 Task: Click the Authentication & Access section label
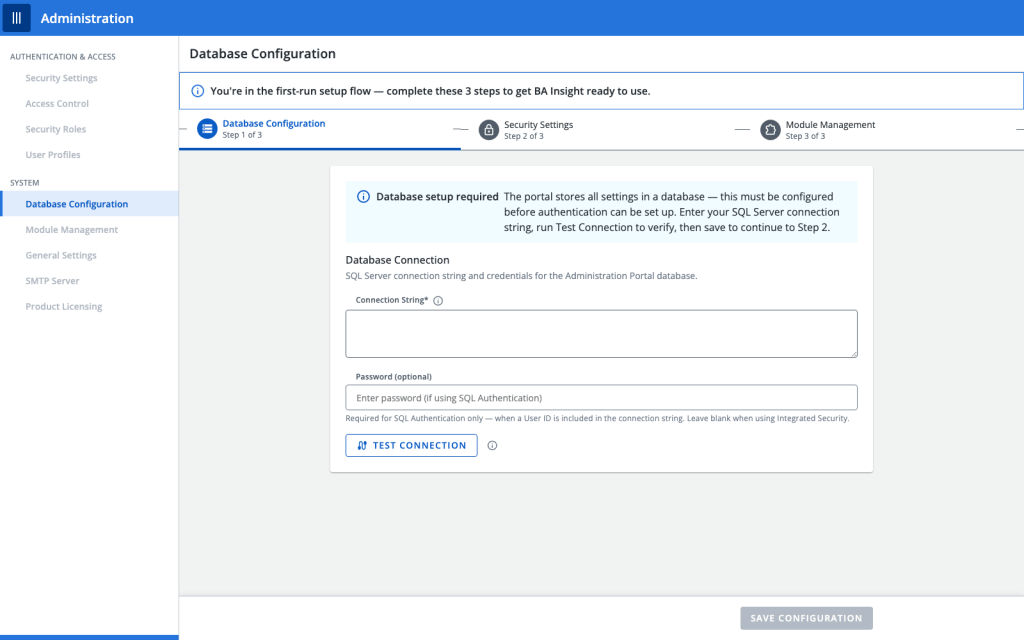tap(63, 57)
